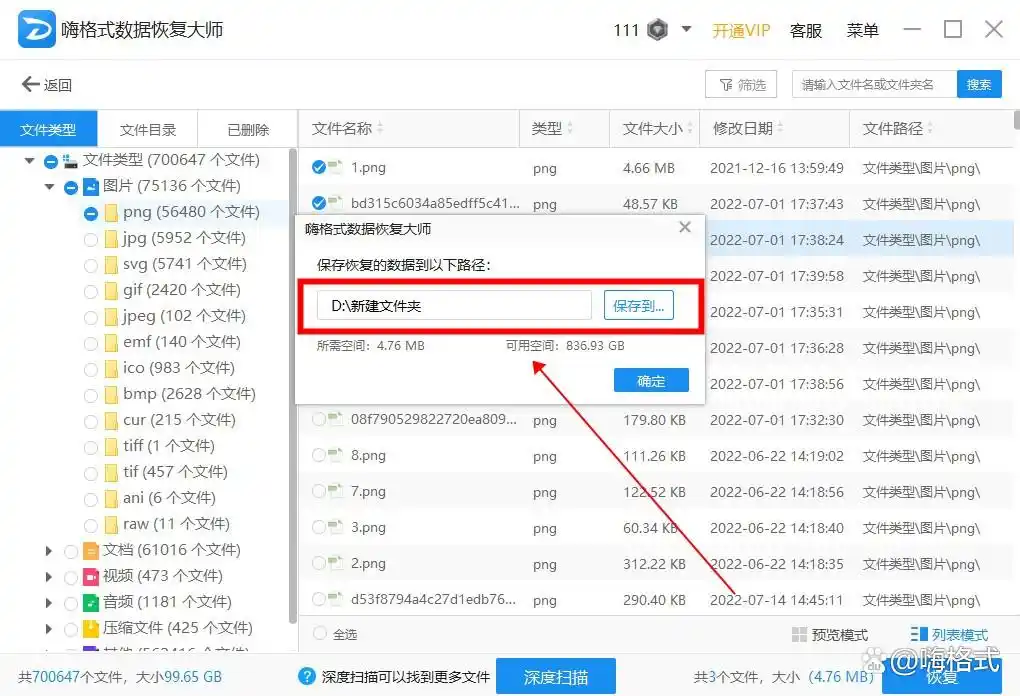Click the emf folder icon
The image size is (1020, 696).
click(x=111, y=343)
